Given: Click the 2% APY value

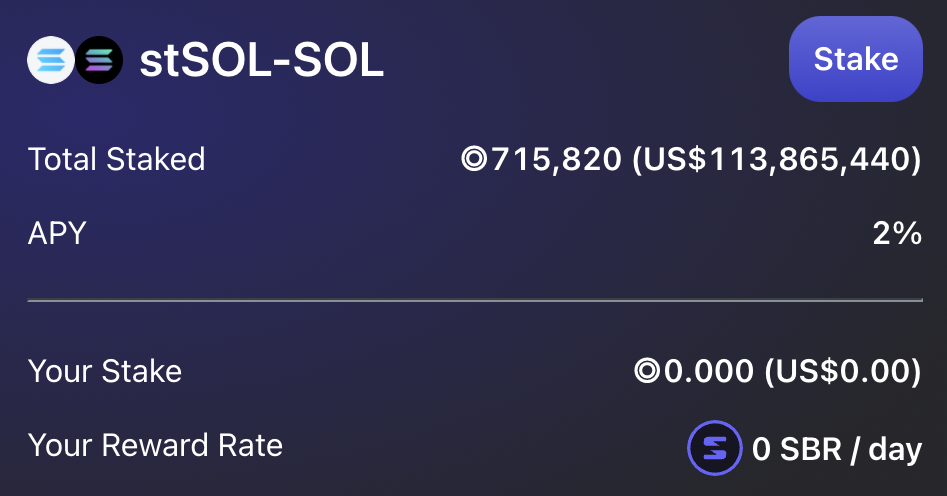Looking at the screenshot, I should pos(896,234).
